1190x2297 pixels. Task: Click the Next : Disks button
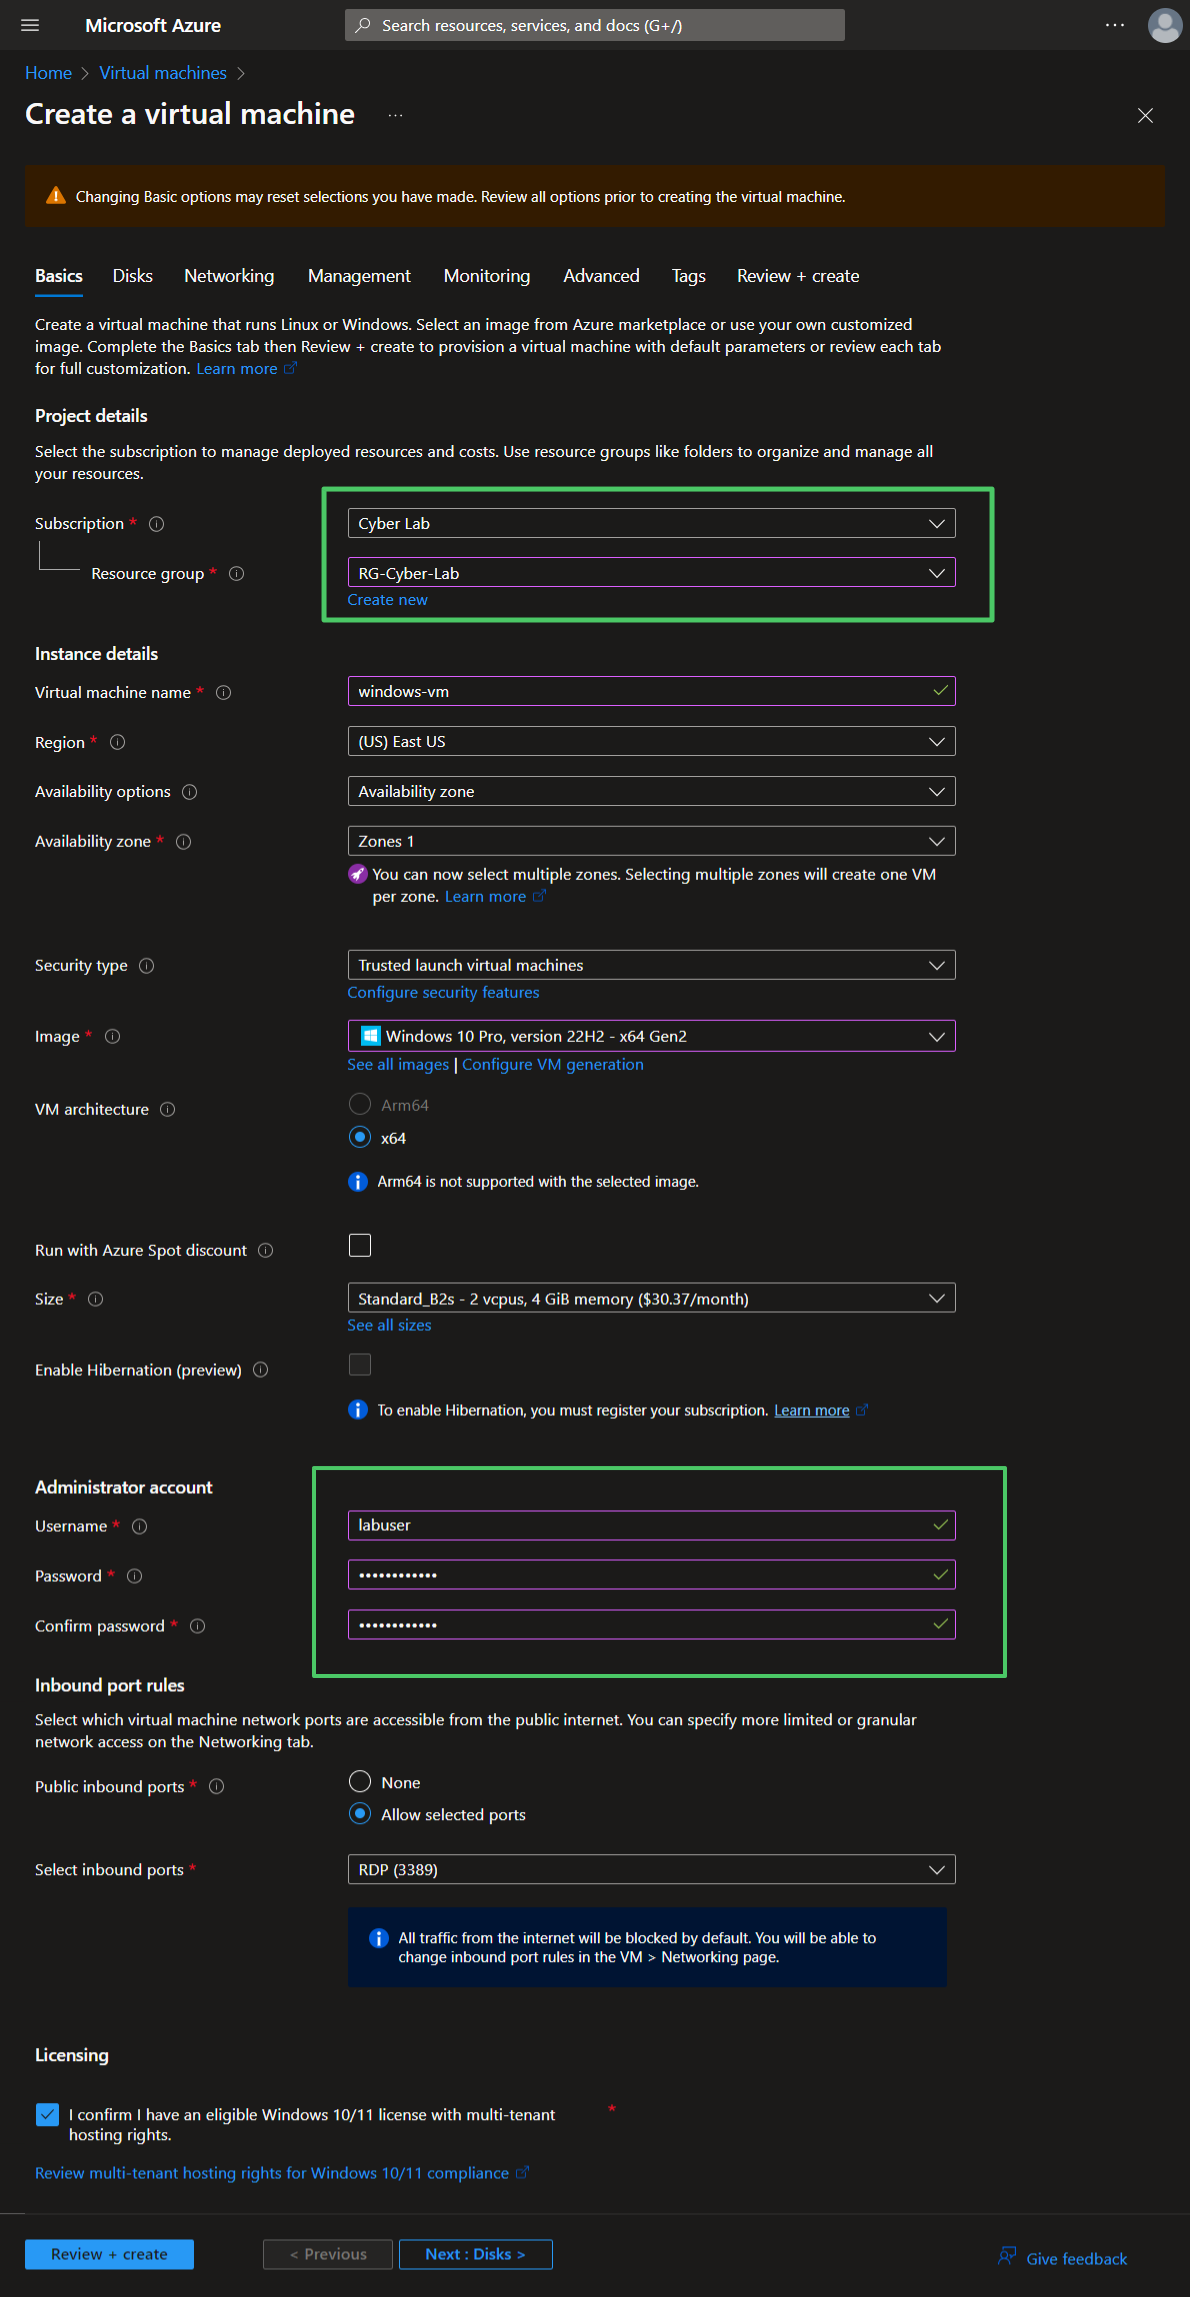(x=476, y=2255)
